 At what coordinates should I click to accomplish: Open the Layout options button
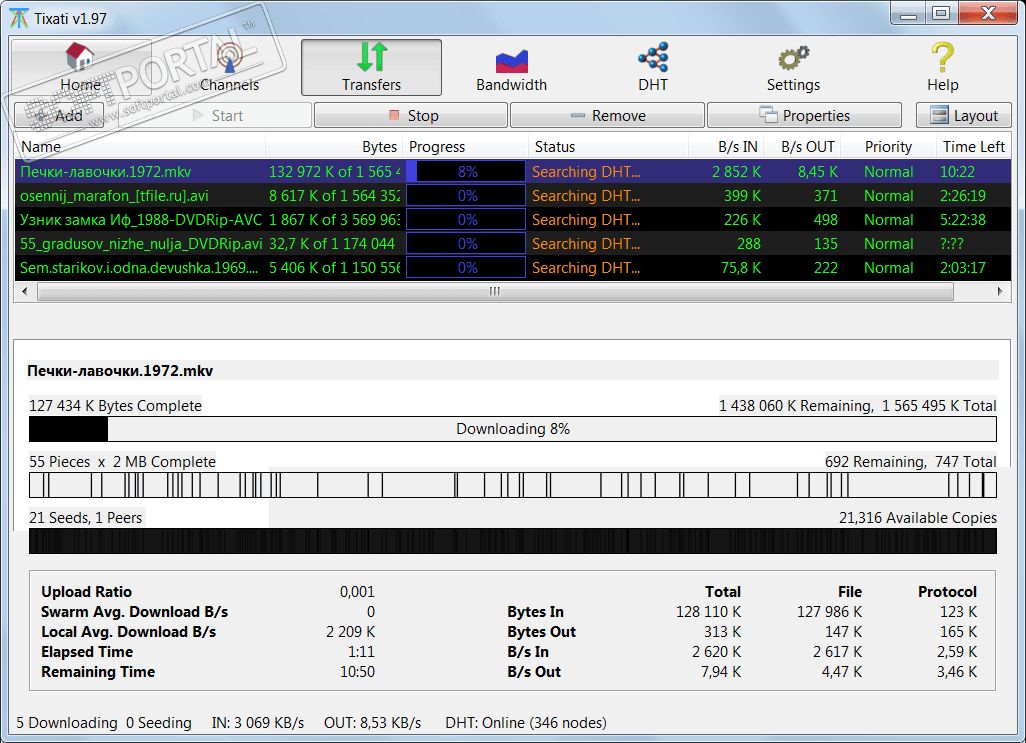point(964,116)
